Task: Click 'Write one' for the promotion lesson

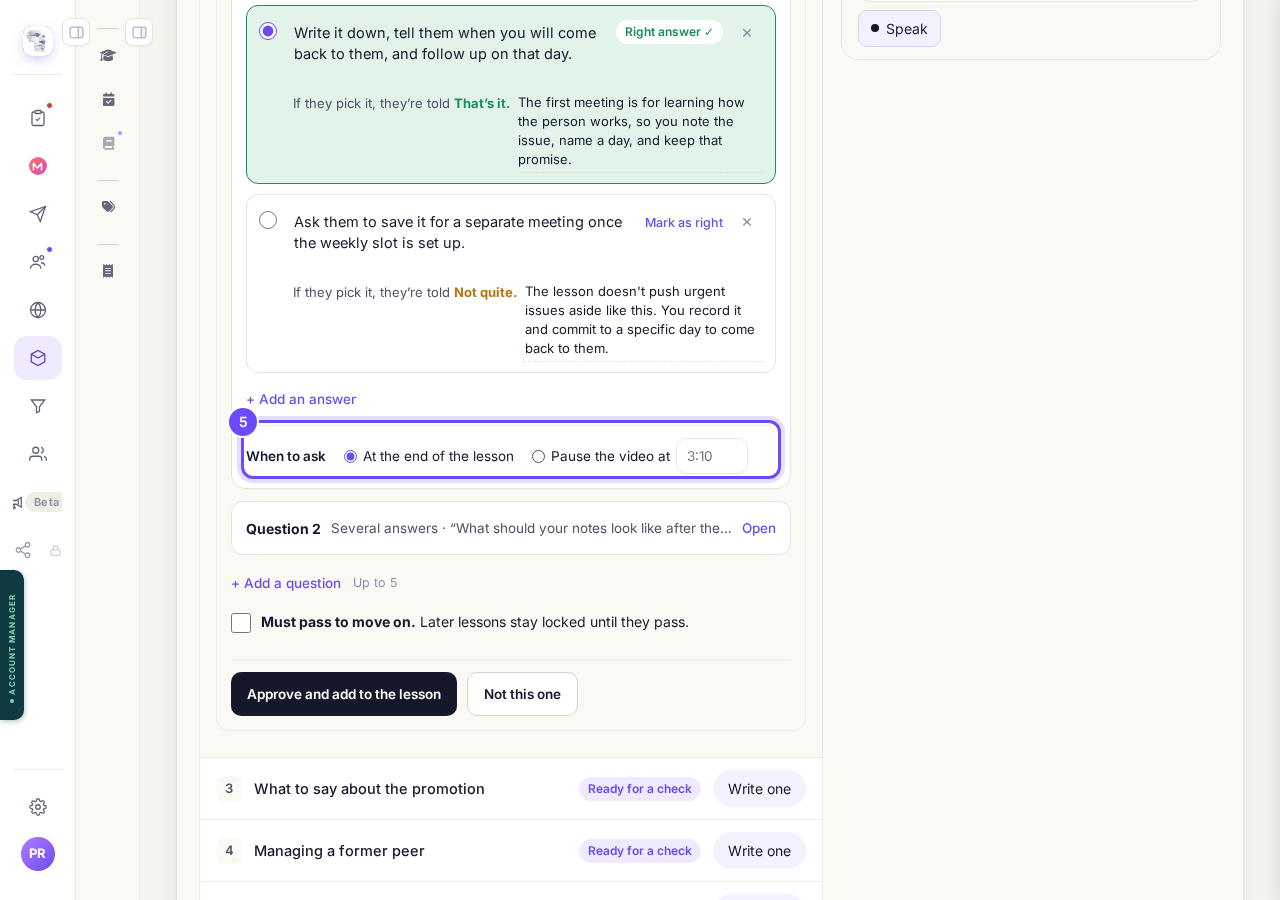Action: [x=759, y=789]
